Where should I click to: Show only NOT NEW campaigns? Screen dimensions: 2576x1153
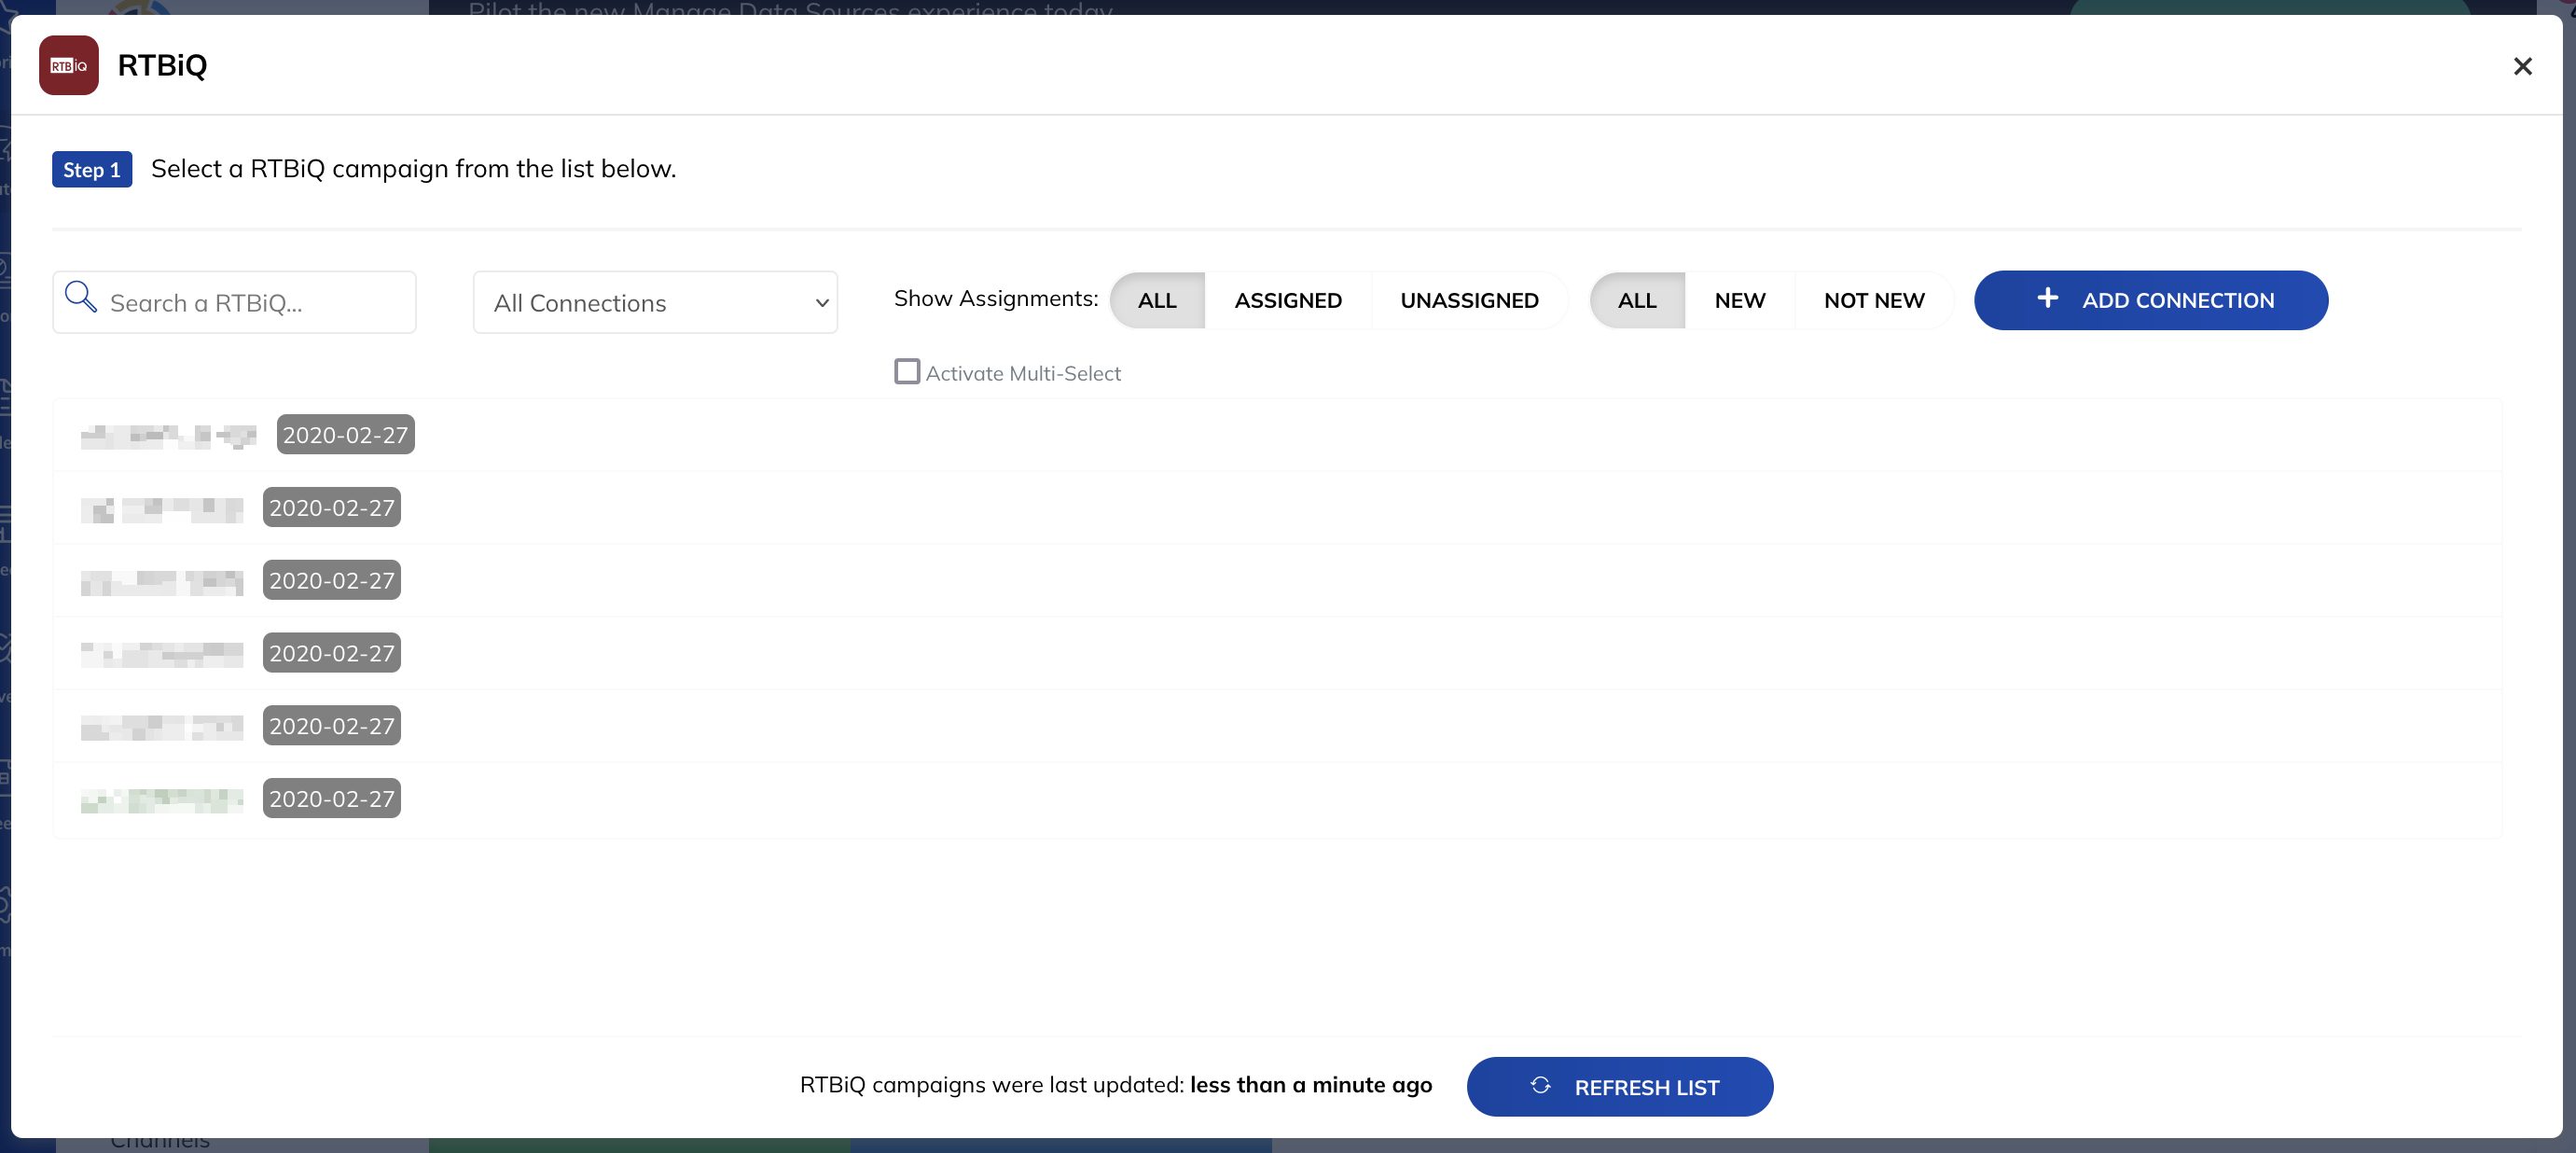pyautogui.click(x=1874, y=300)
